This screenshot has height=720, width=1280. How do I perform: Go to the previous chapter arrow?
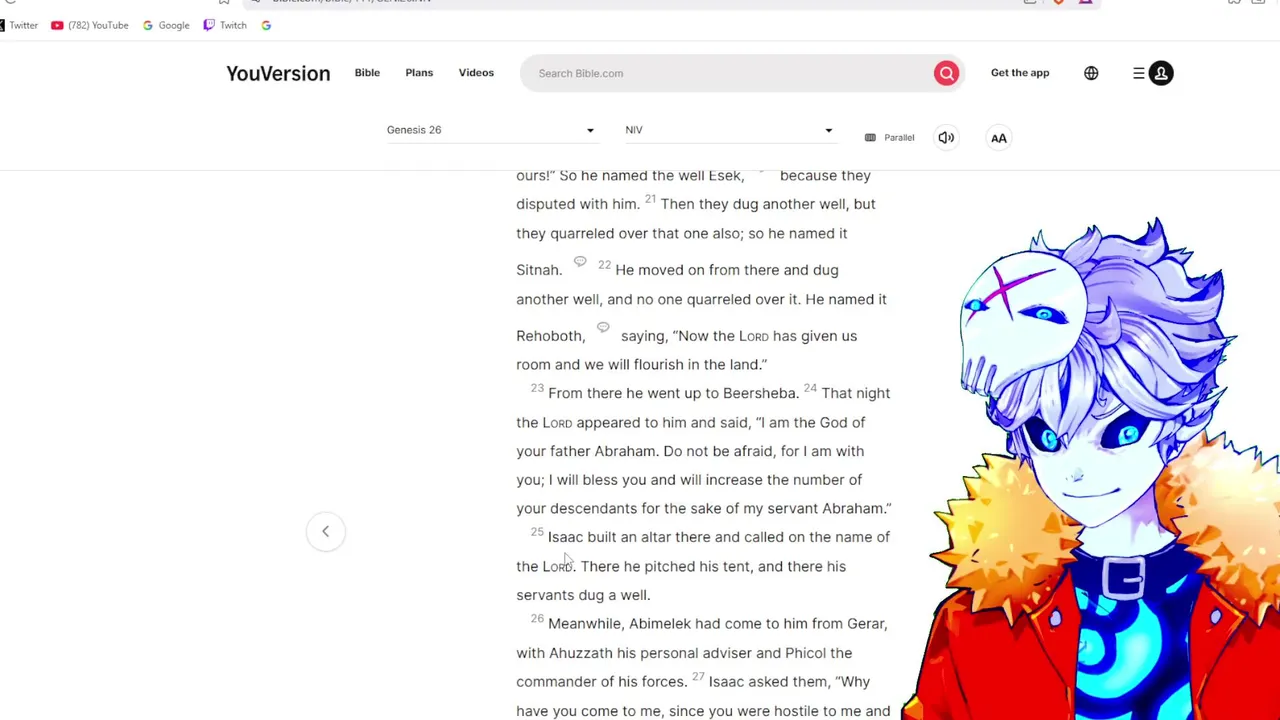[325, 531]
